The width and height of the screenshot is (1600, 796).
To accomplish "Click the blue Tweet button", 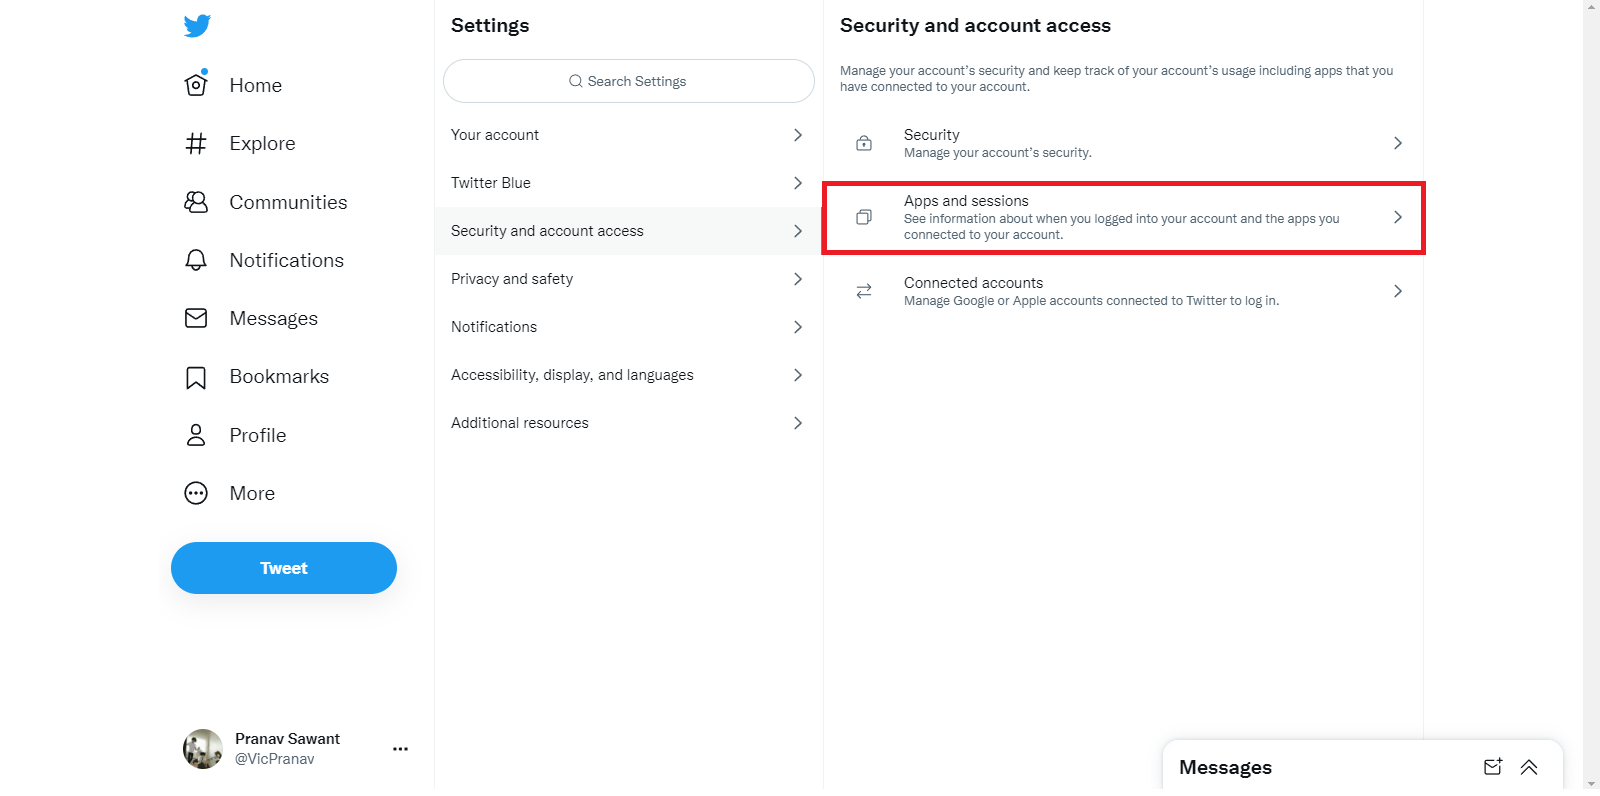I will 284,568.
